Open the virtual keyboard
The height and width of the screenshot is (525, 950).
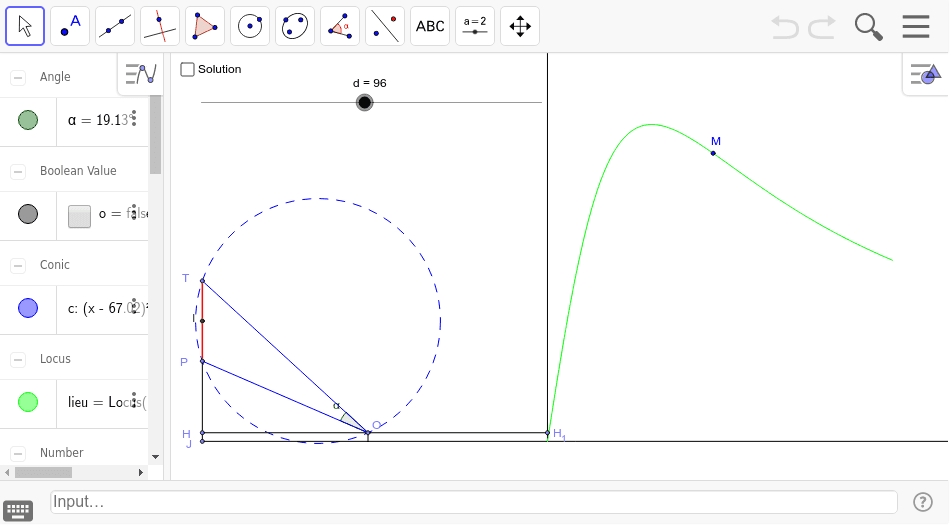click(18, 510)
